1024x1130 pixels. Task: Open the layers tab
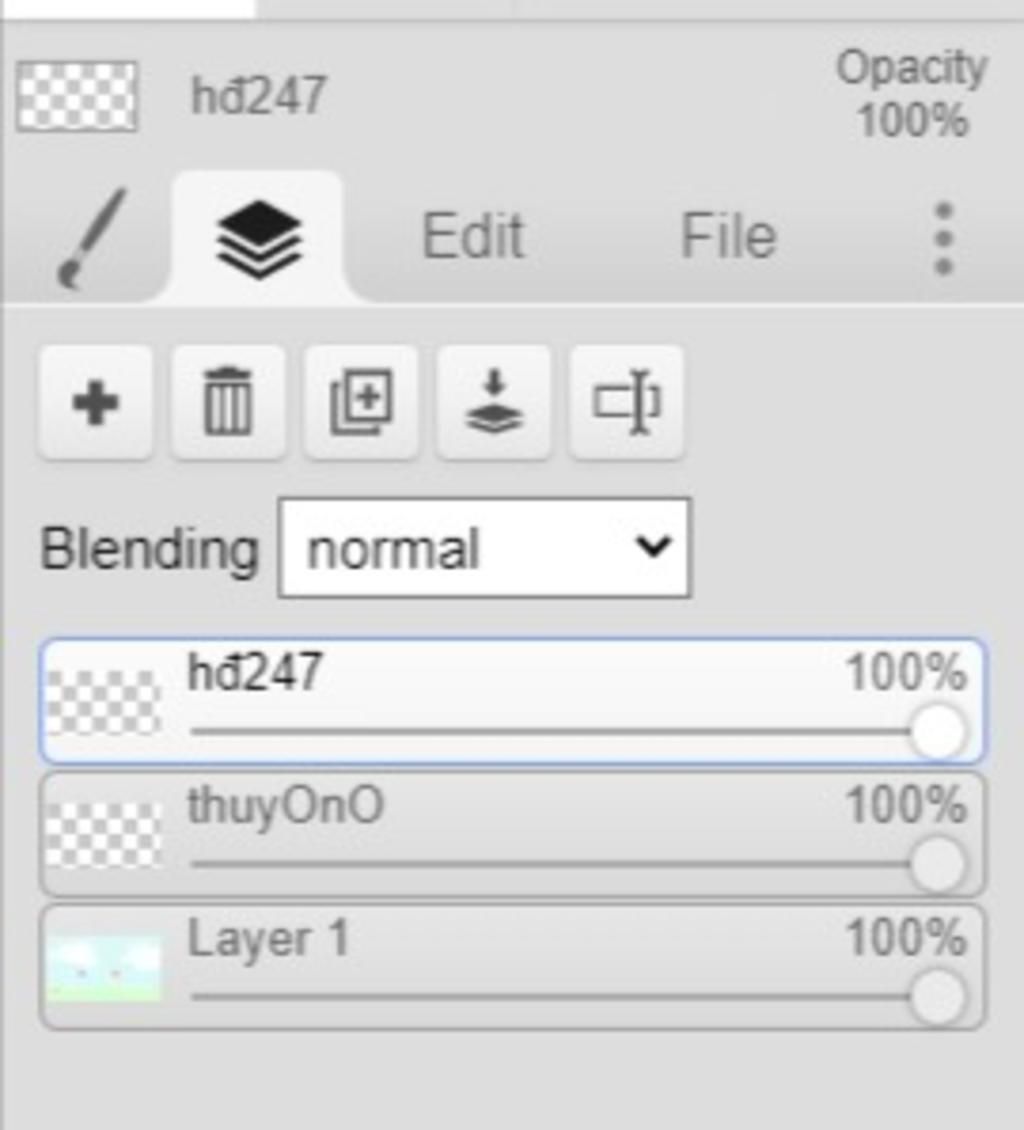tap(259, 238)
